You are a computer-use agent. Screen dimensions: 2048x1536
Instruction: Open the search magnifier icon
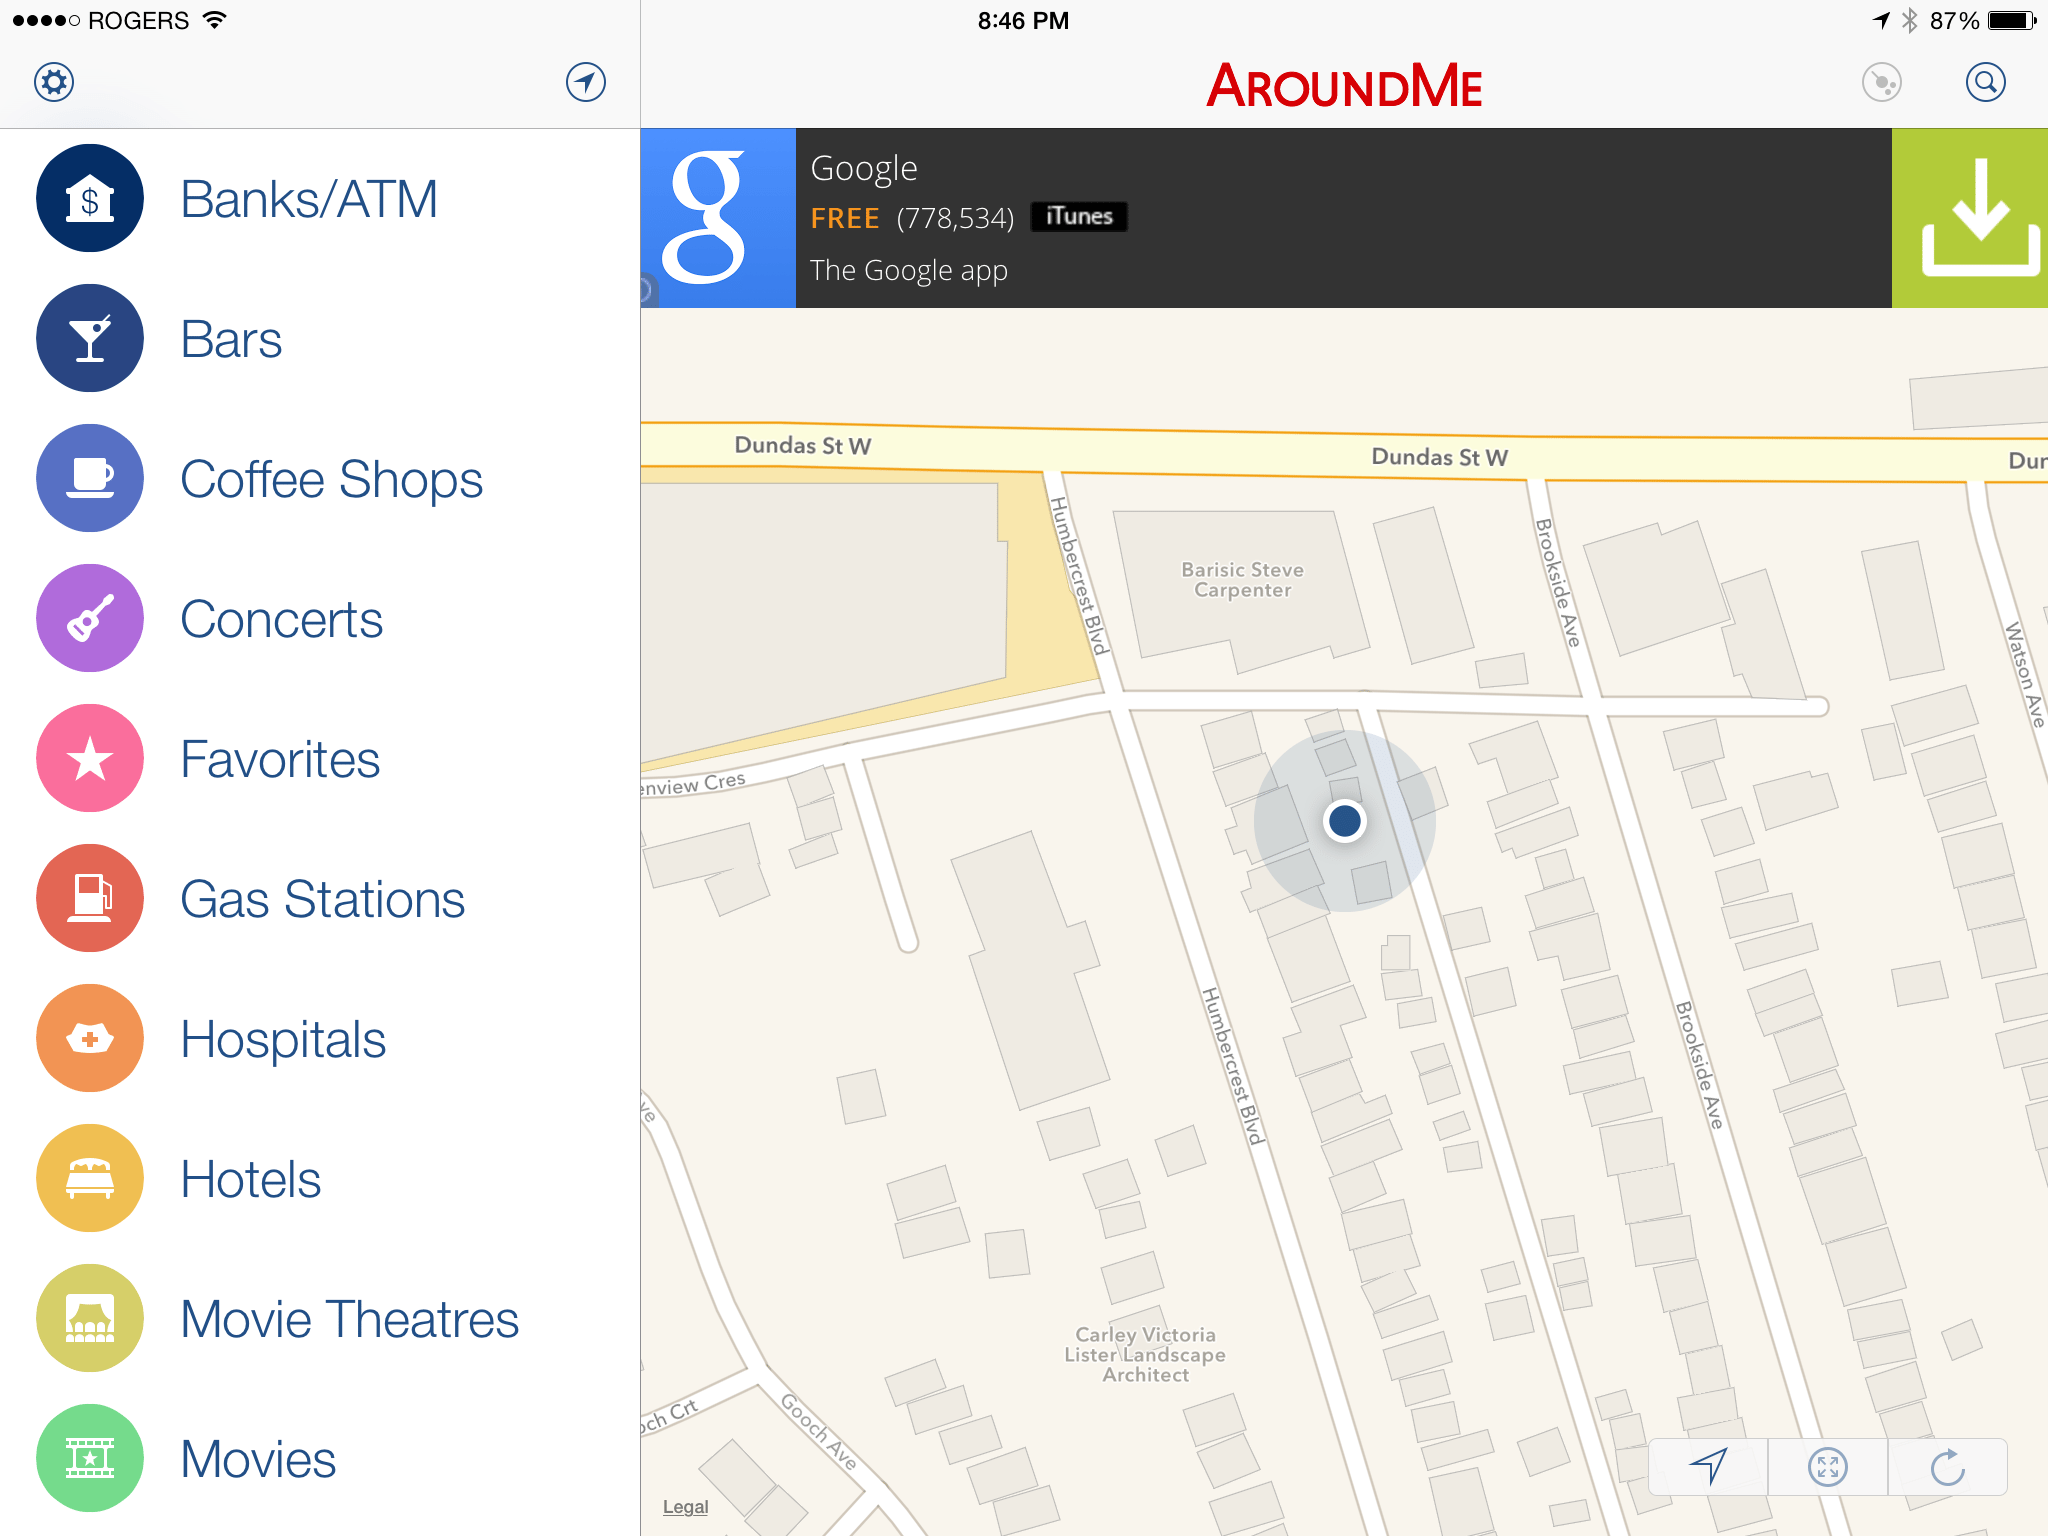(x=1986, y=82)
